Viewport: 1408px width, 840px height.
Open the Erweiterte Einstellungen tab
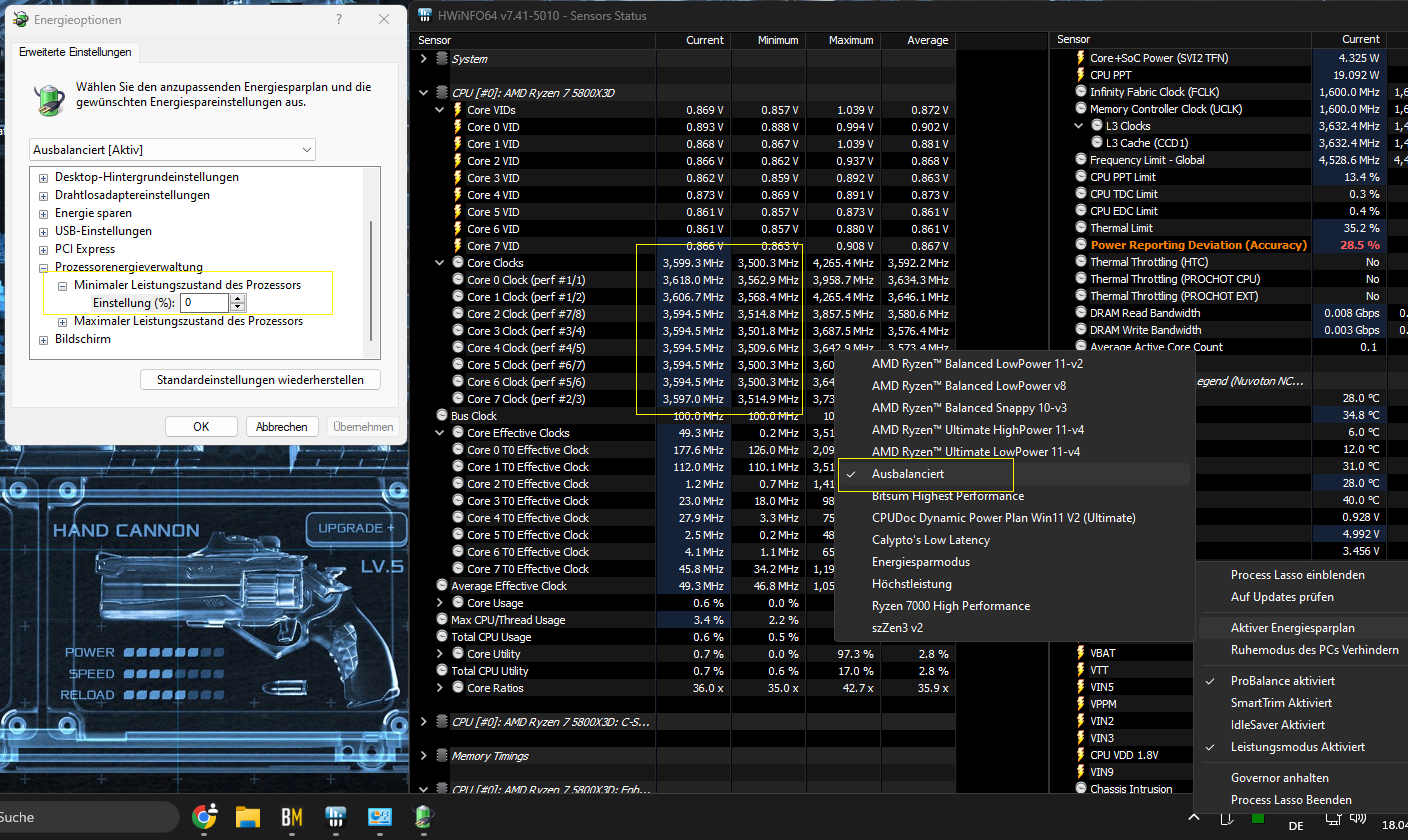75,52
